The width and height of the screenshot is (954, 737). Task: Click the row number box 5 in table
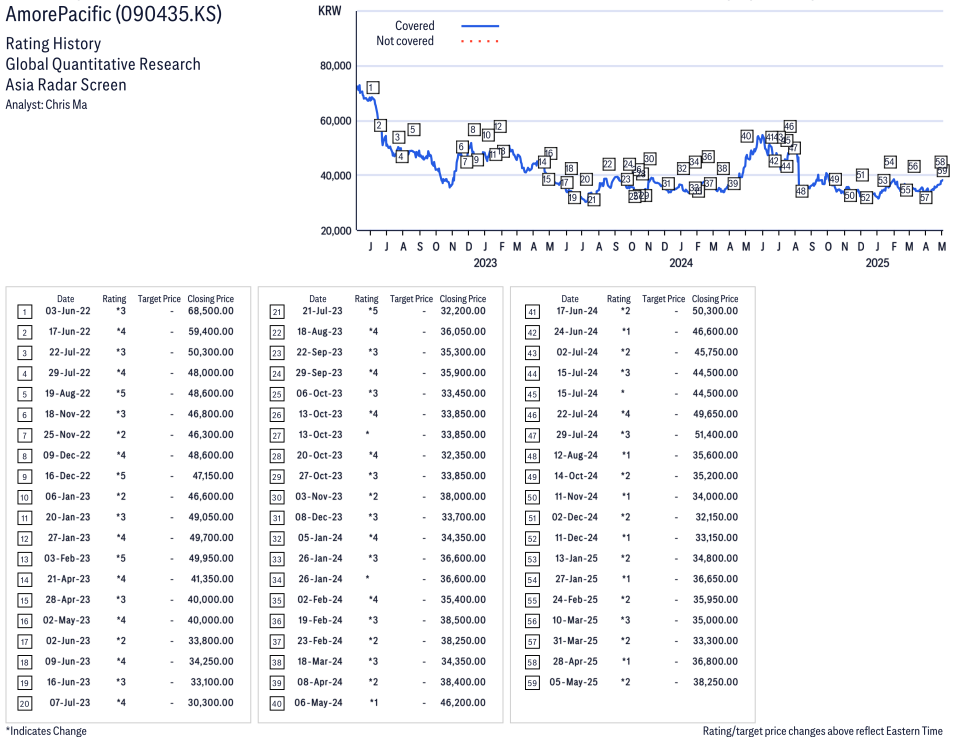tap(24, 394)
